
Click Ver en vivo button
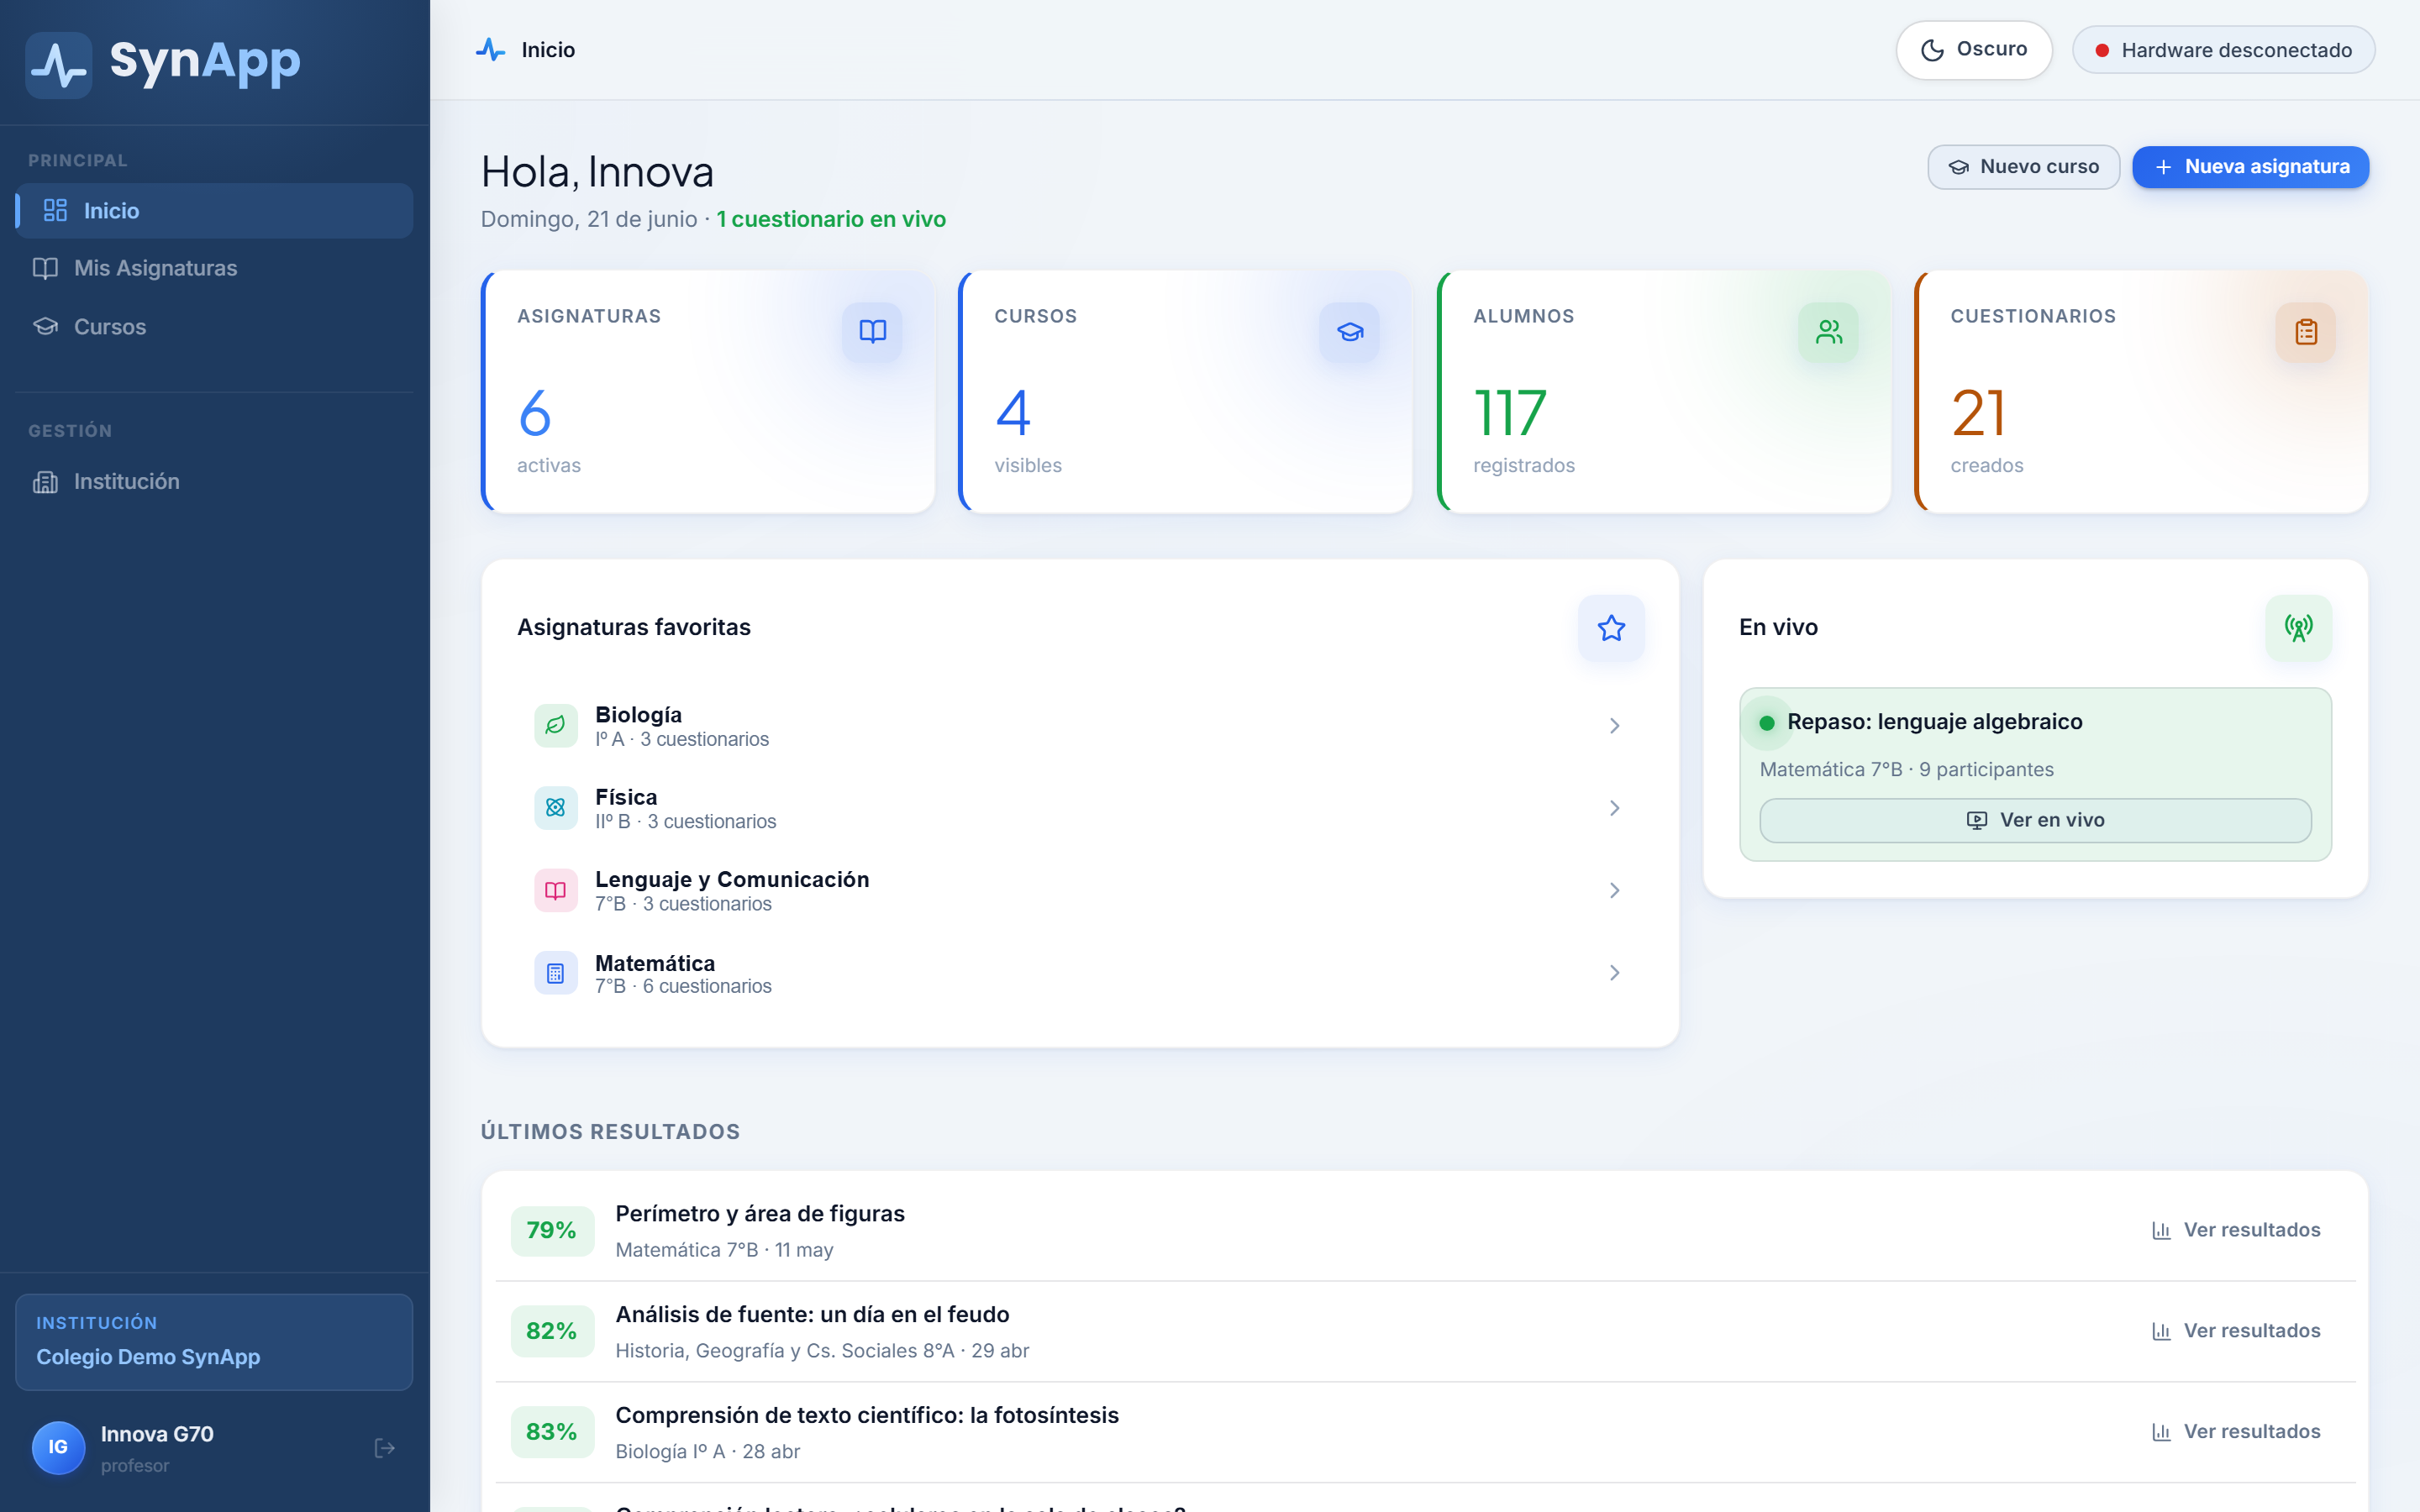(x=2035, y=820)
